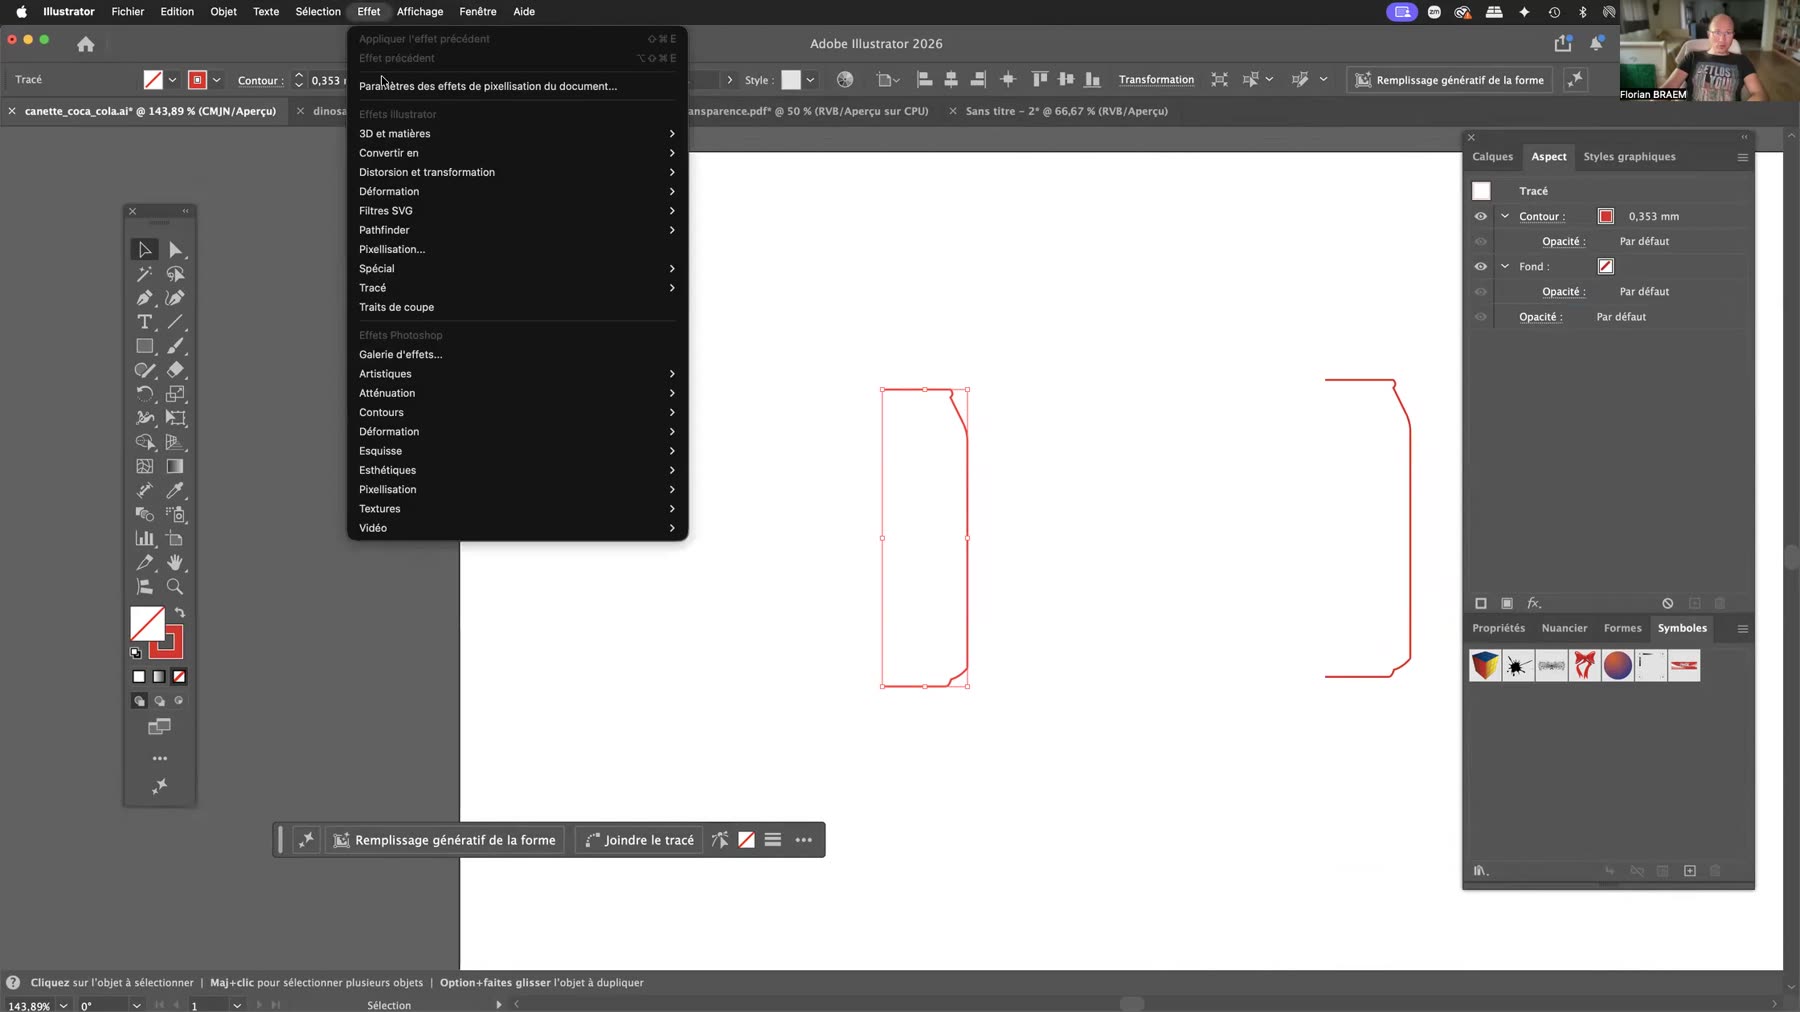Select the Zoom magnifier tool
Viewport: 1800px width, 1012px height.
pyautogui.click(x=176, y=587)
